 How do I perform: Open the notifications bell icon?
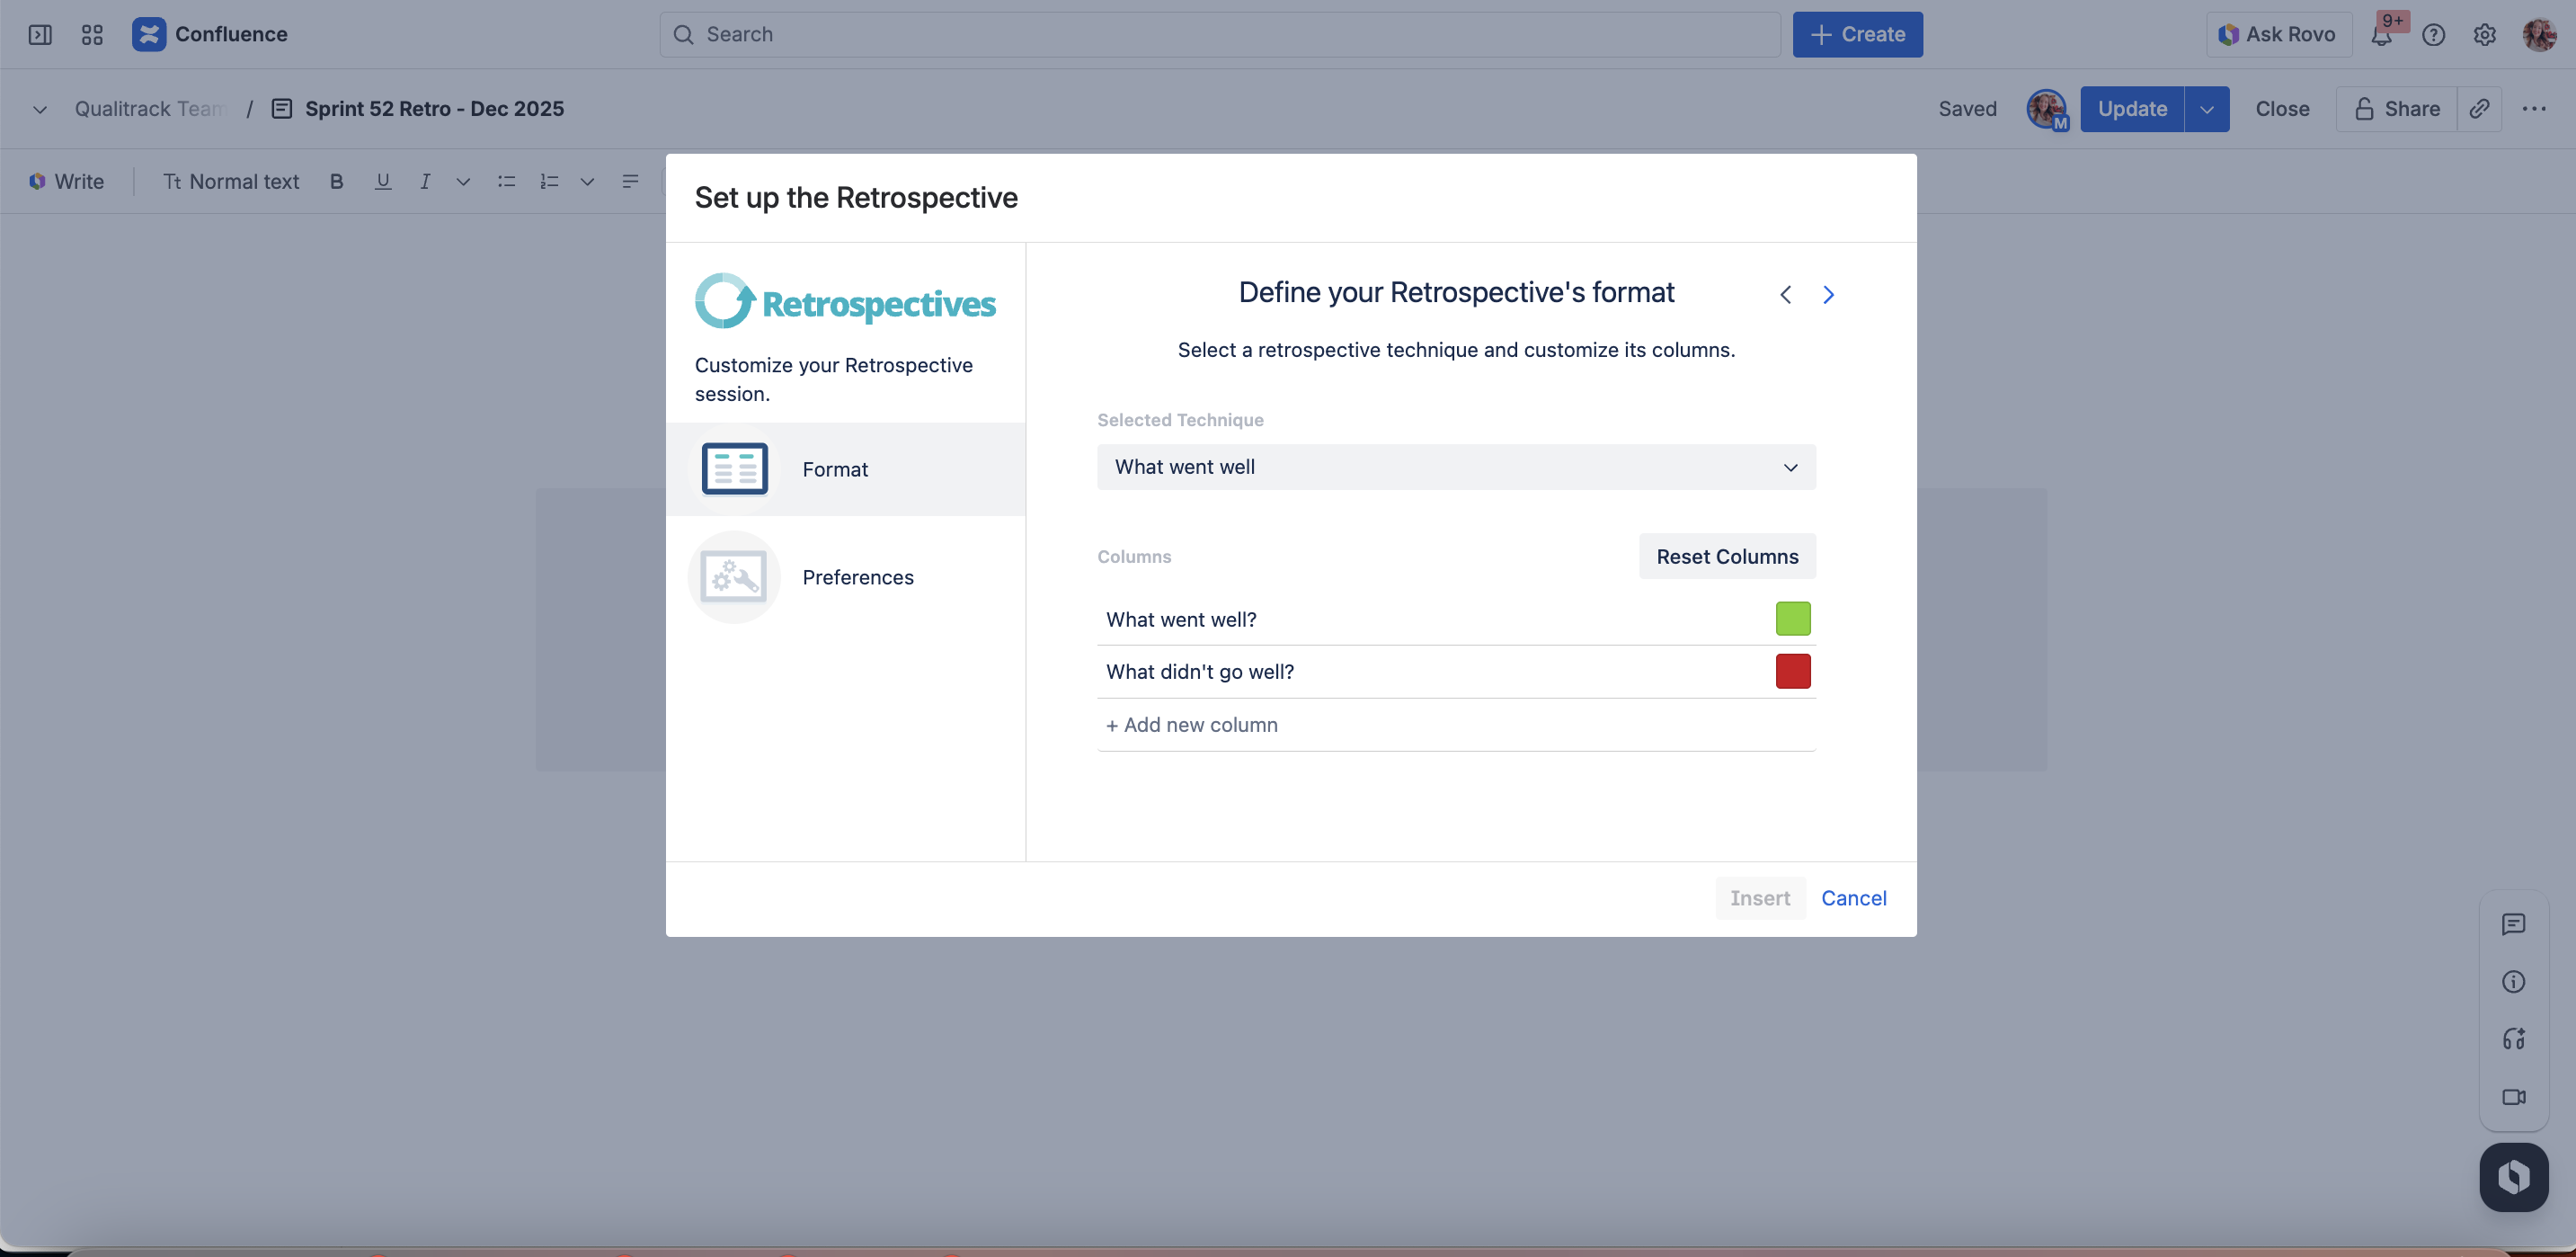(2381, 35)
